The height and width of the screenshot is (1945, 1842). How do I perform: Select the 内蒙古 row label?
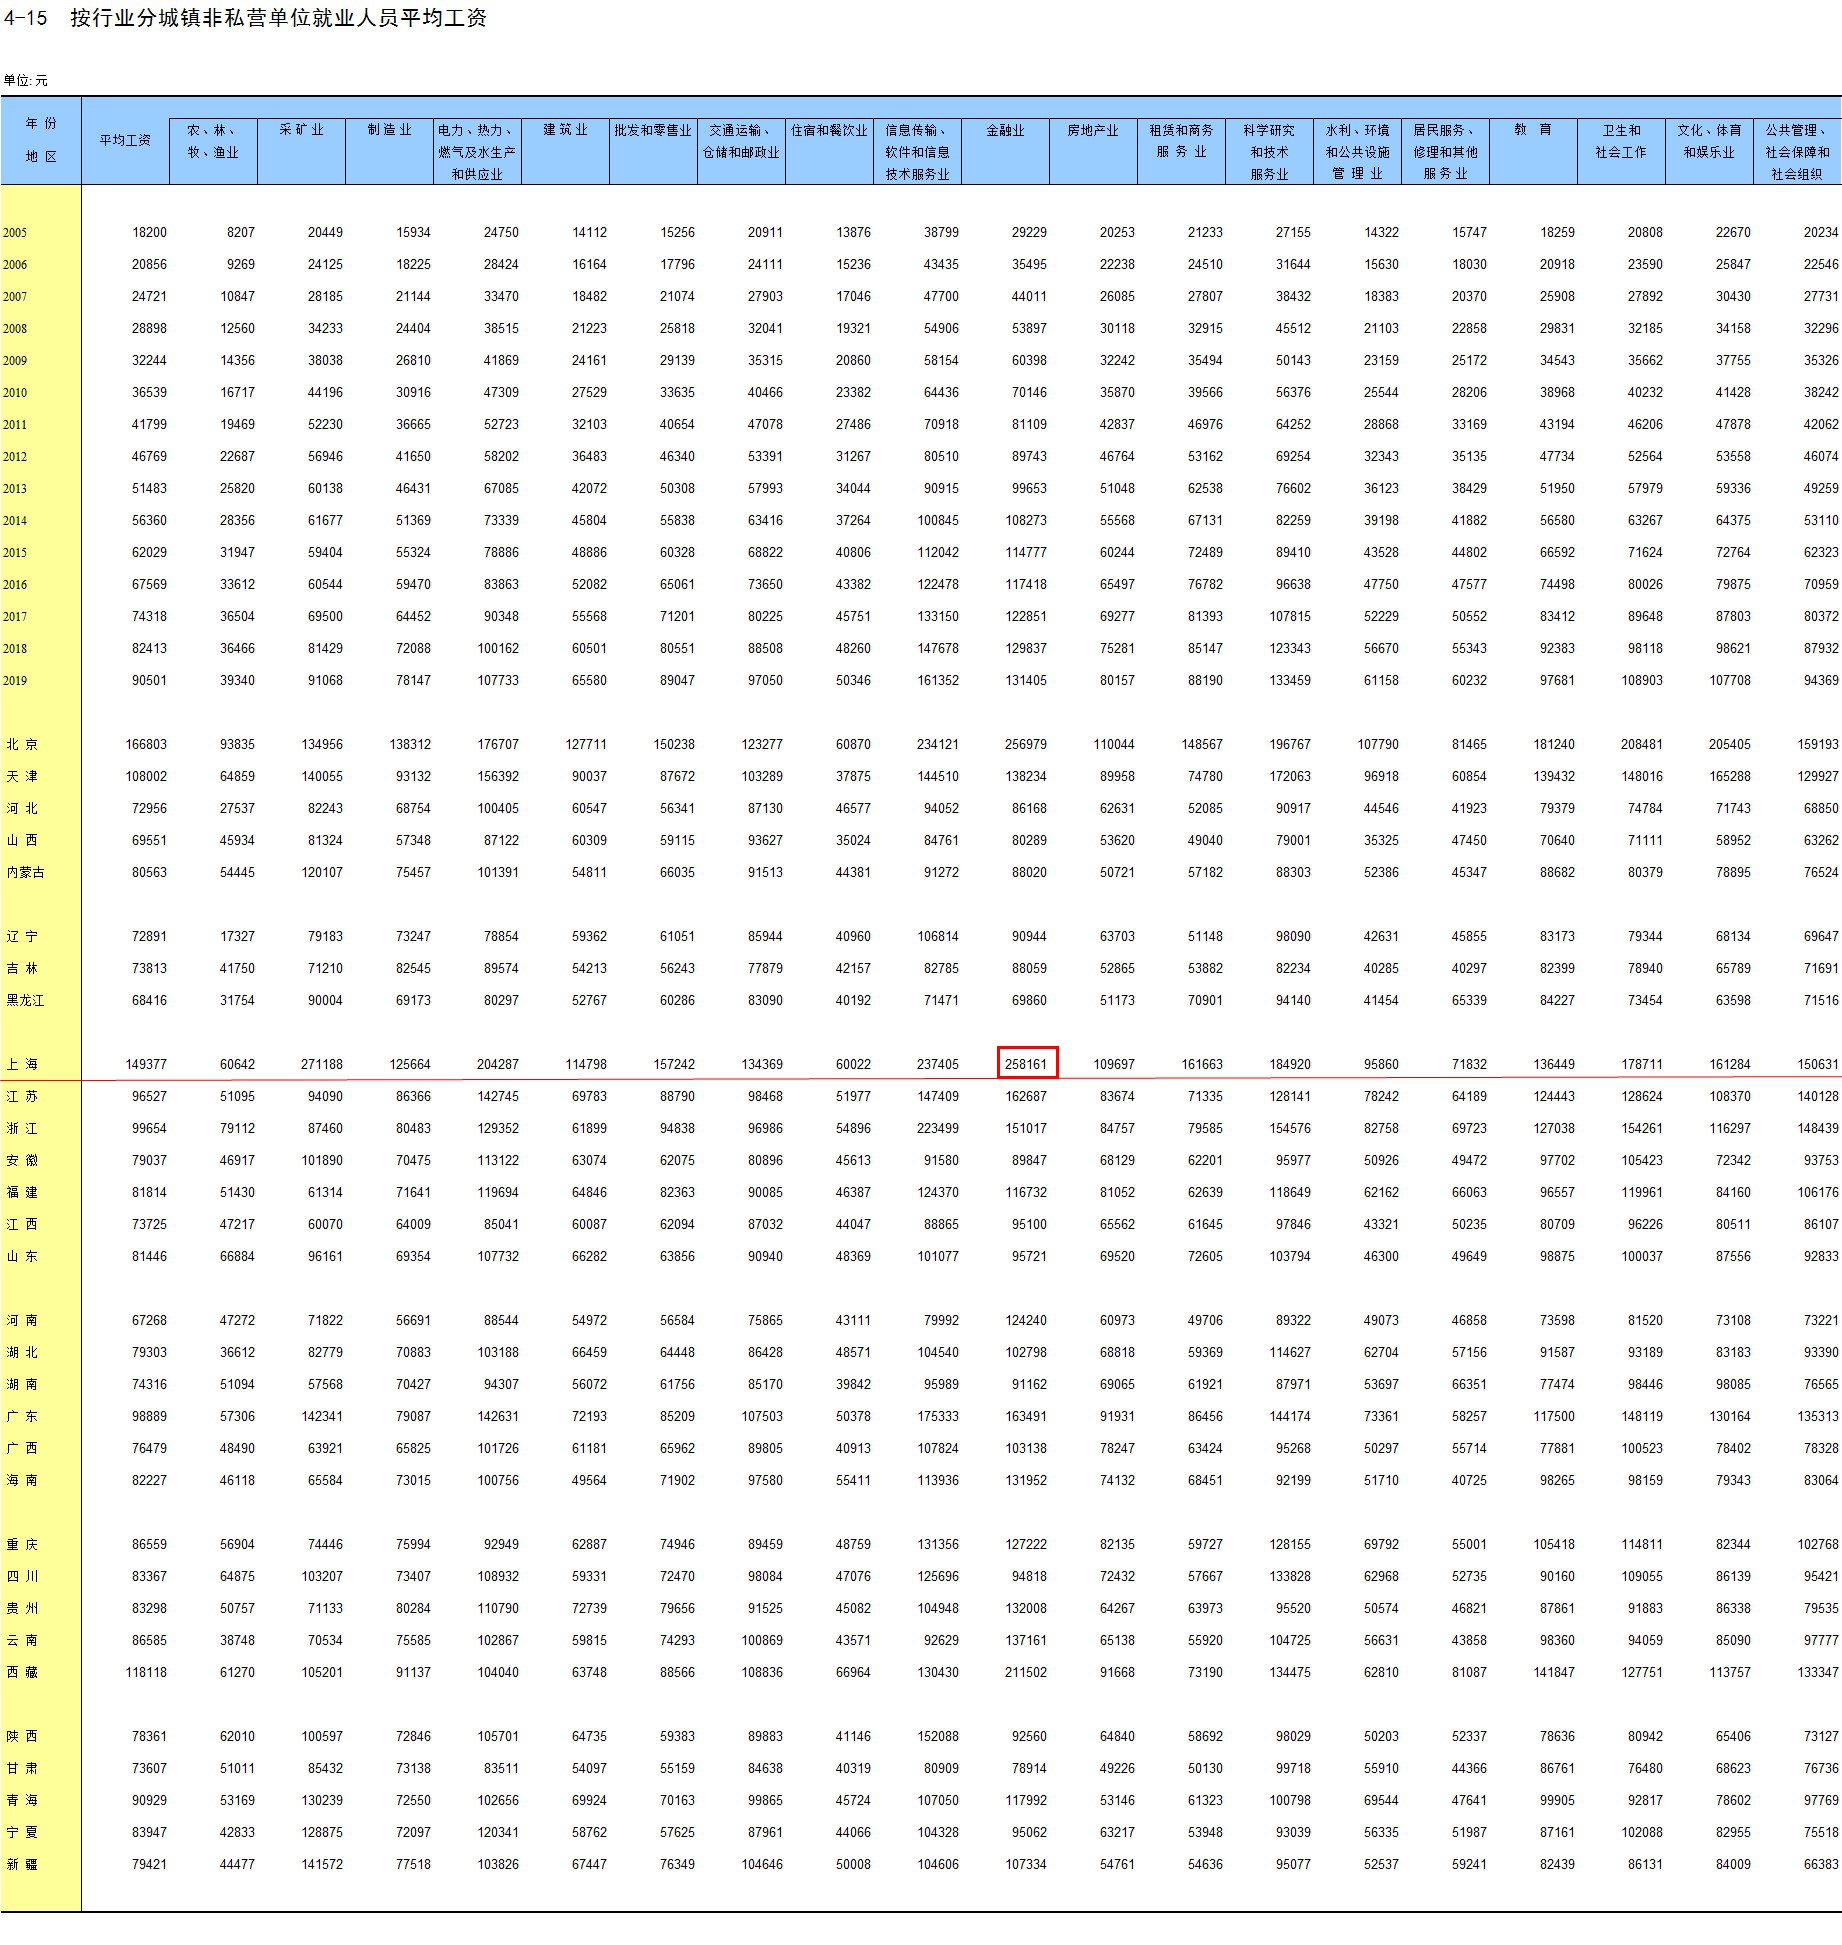(x=25, y=873)
